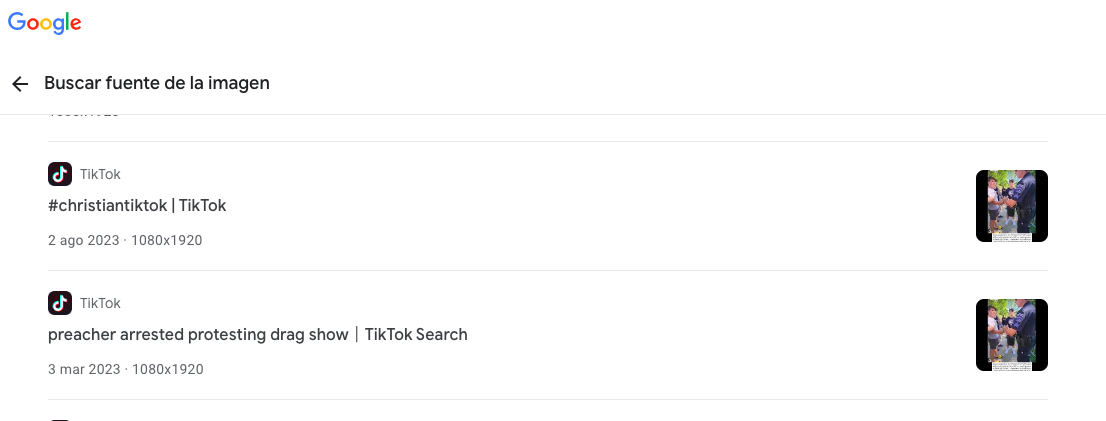Click the TikTok icon of the preacher arrested result
This screenshot has width=1106, height=421.
[x=60, y=303]
